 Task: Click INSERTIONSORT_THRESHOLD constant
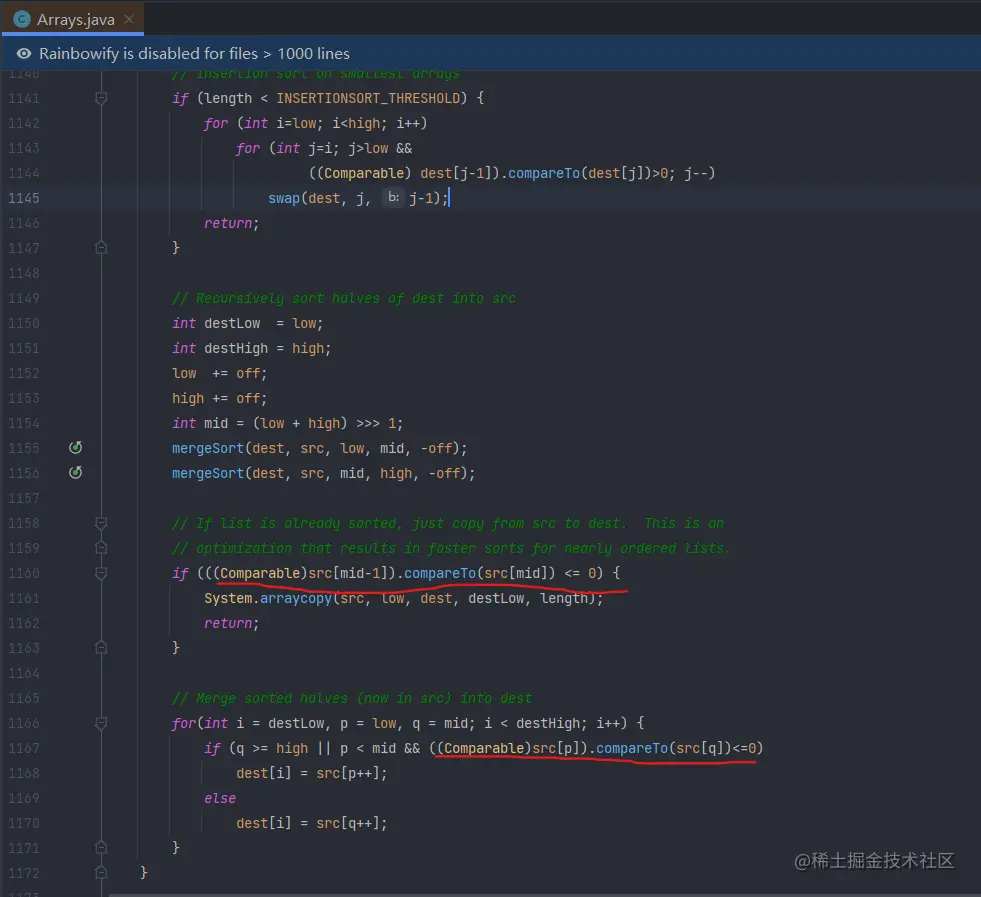coord(368,98)
